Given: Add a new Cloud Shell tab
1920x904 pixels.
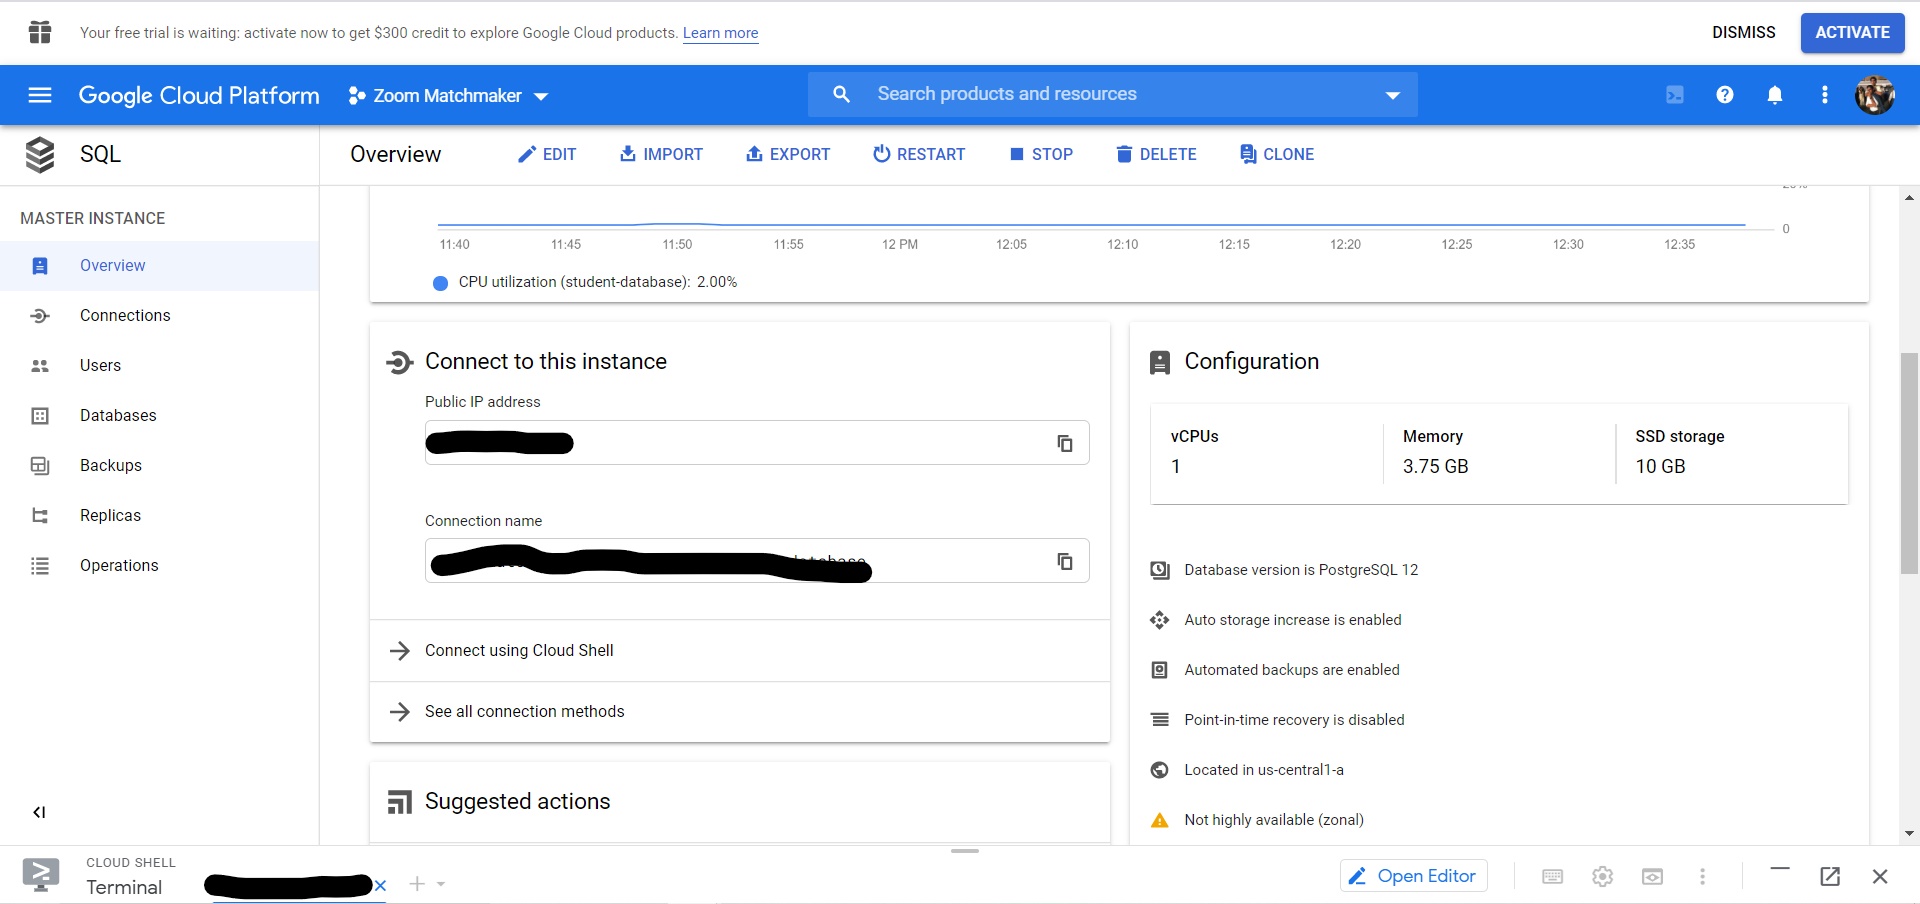Looking at the screenshot, I should click(x=417, y=884).
